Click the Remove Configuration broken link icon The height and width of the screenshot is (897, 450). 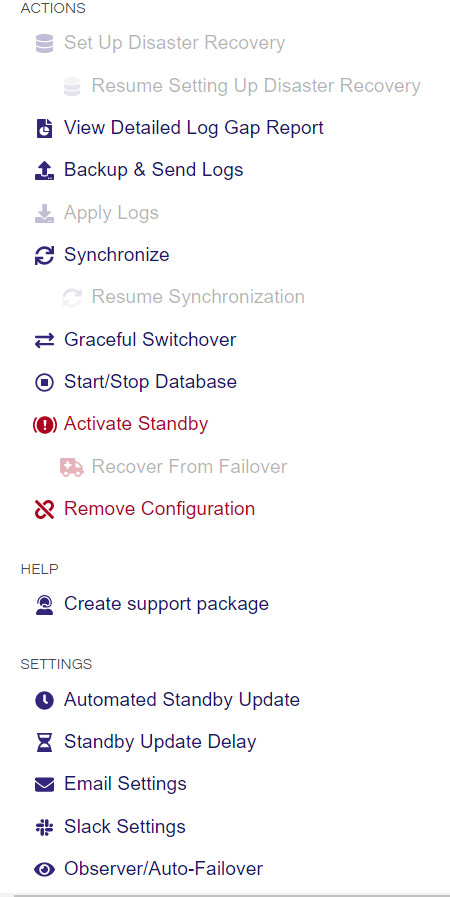(x=45, y=509)
